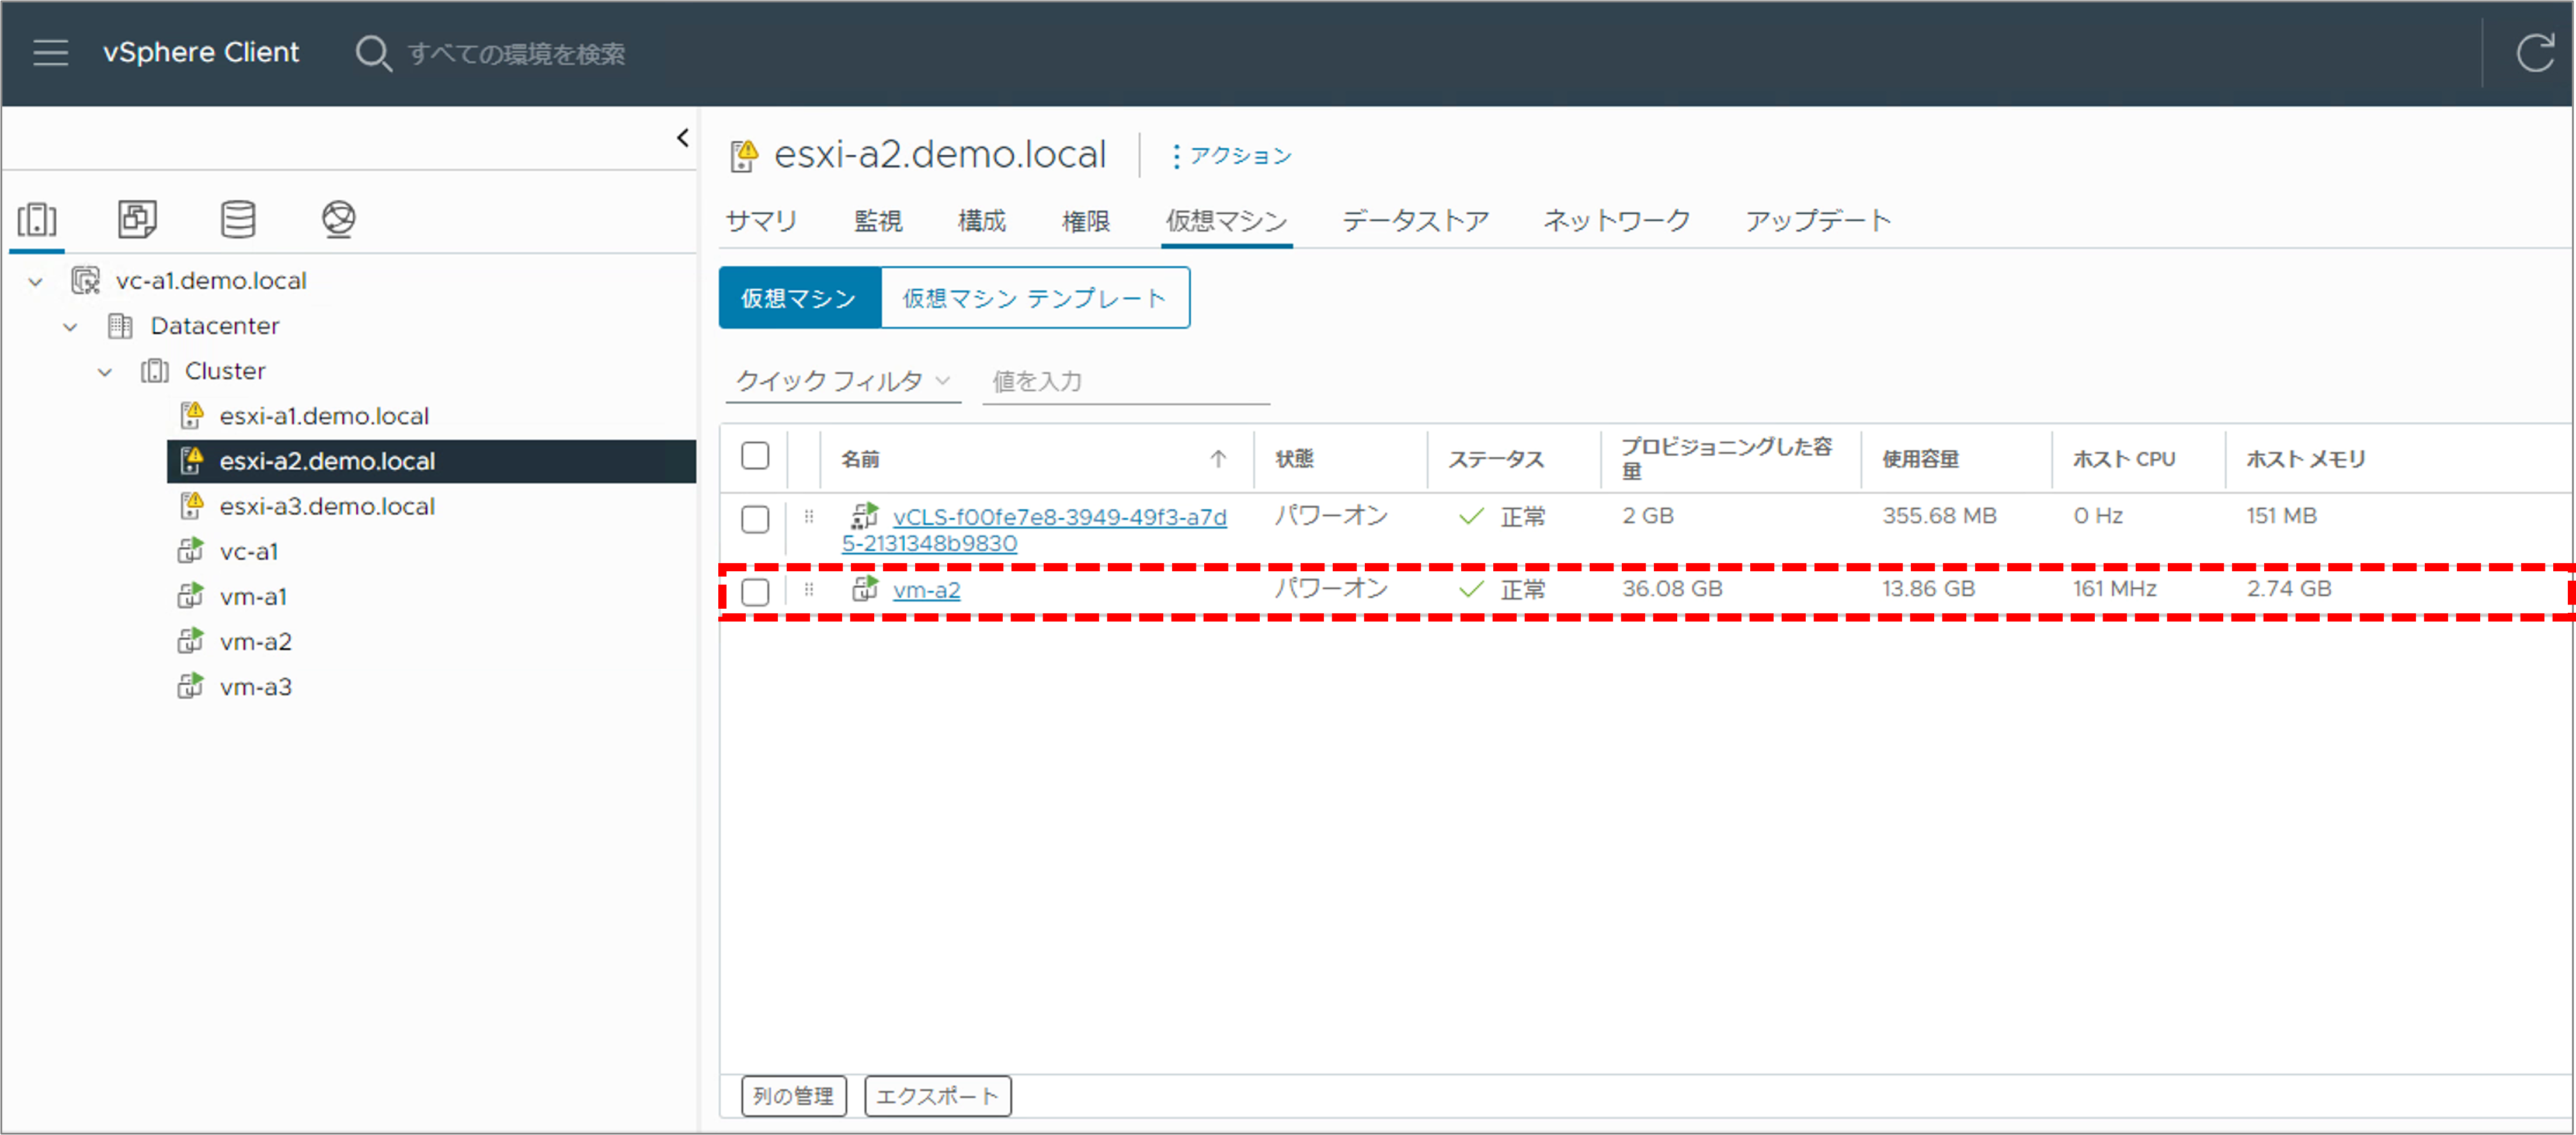Open the vm-a2 link in the table
The width and height of the screenshot is (2576, 1135).
926,590
